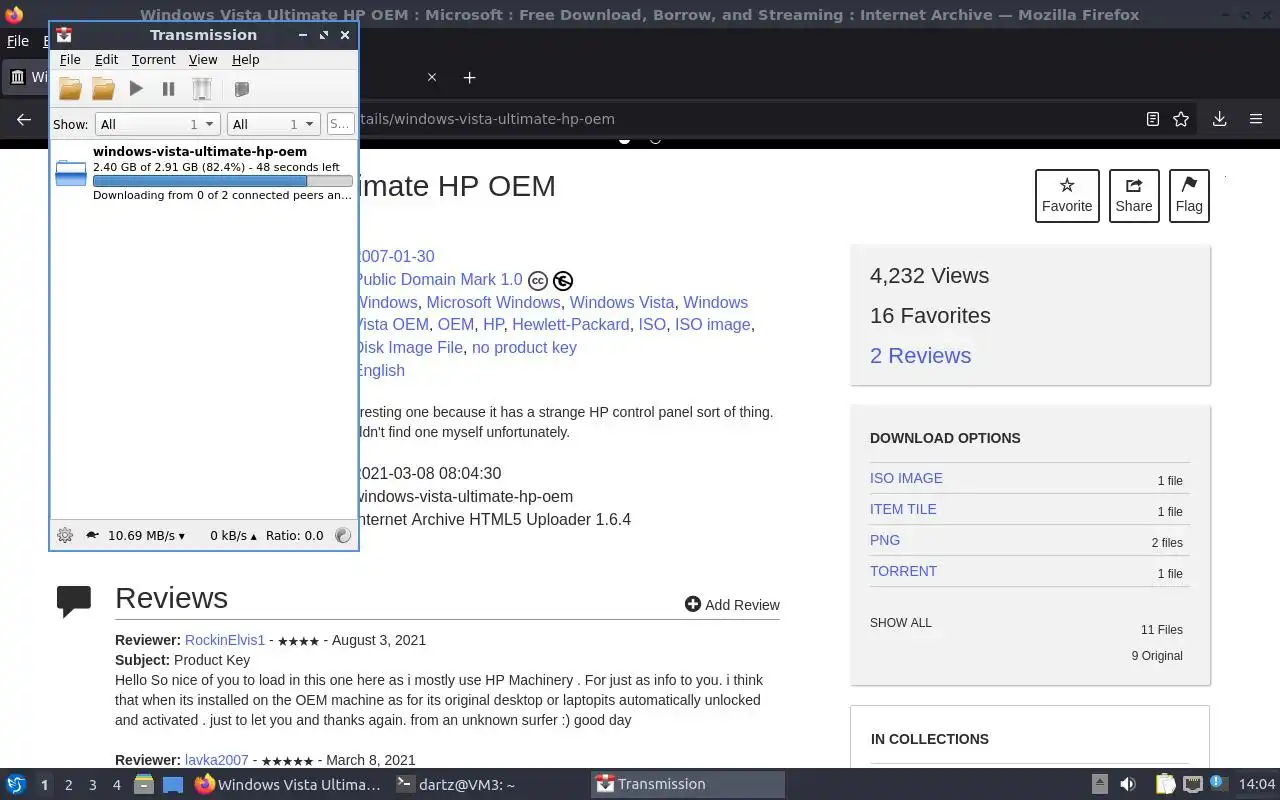Open Transmission's Torrent menu
Screen dimensions: 1280x800
[153, 60]
